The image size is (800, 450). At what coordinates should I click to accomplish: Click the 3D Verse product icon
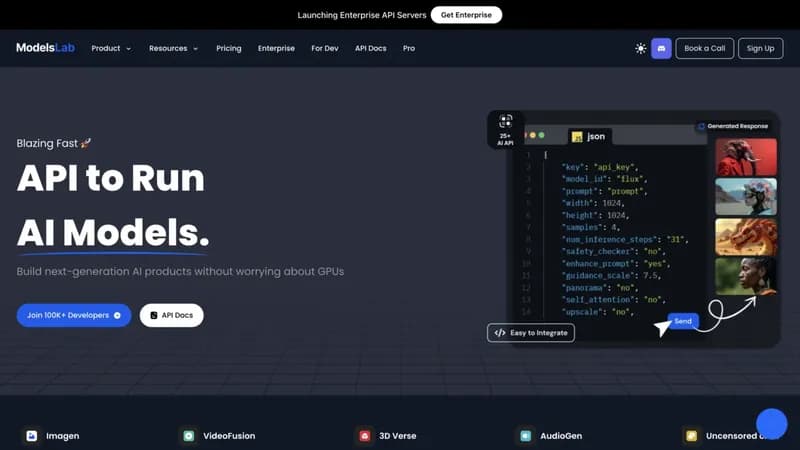(x=364, y=436)
